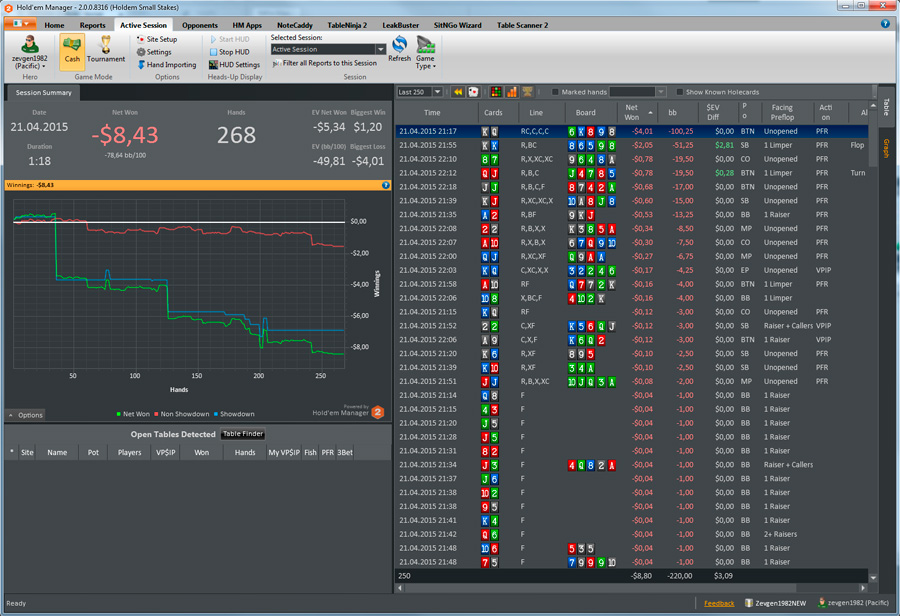Sort open tables by Players column
The height and width of the screenshot is (616, 900).
[x=129, y=452]
